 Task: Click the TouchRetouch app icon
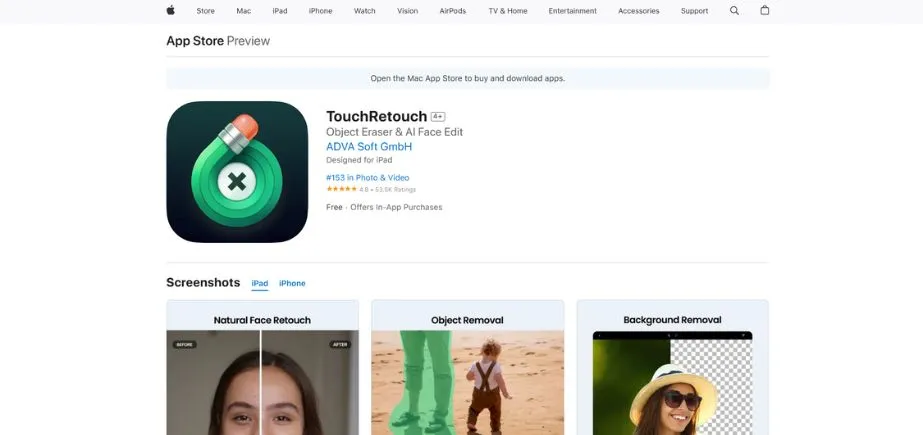[x=237, y=172]
